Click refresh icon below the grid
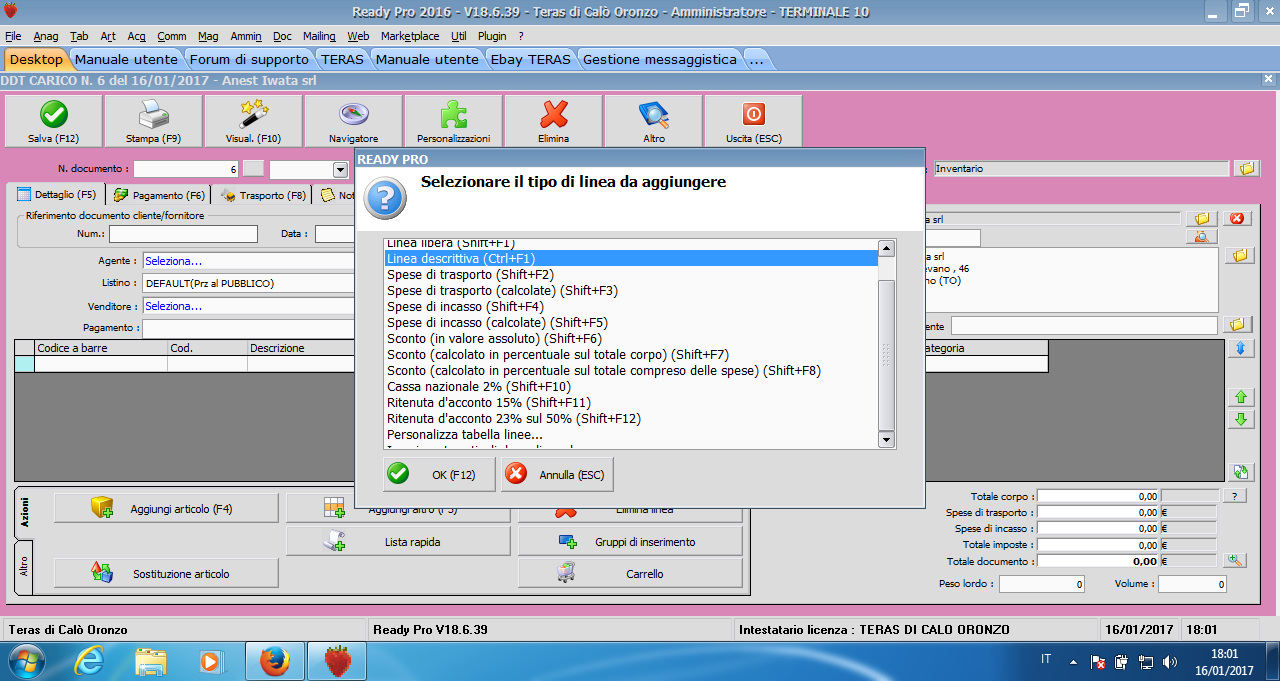This screenshot has height=681, width=1280. [x=1241, y=471]
